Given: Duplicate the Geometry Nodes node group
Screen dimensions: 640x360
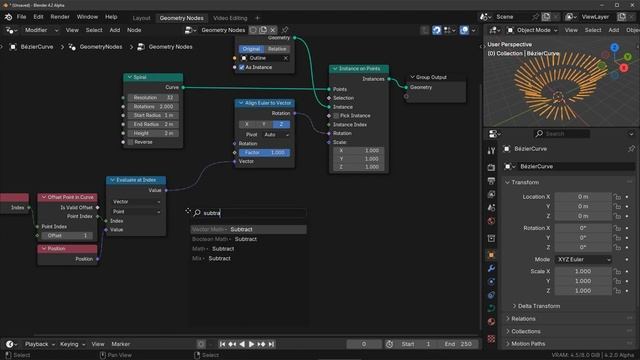Looking at the screenshot, I should click(263, 30).
